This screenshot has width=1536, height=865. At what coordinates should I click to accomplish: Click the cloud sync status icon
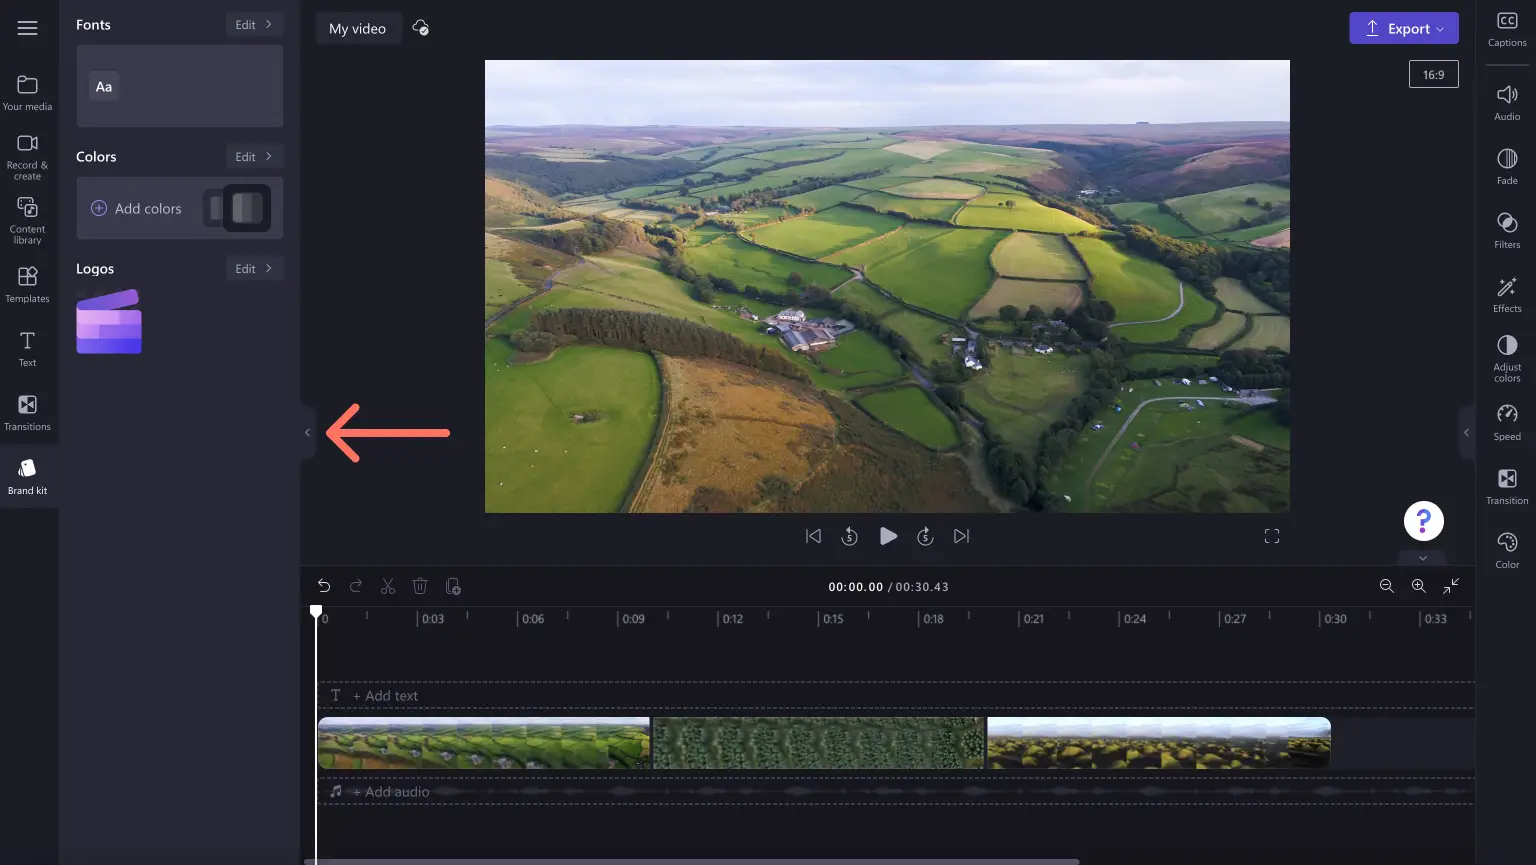[421, 28]
